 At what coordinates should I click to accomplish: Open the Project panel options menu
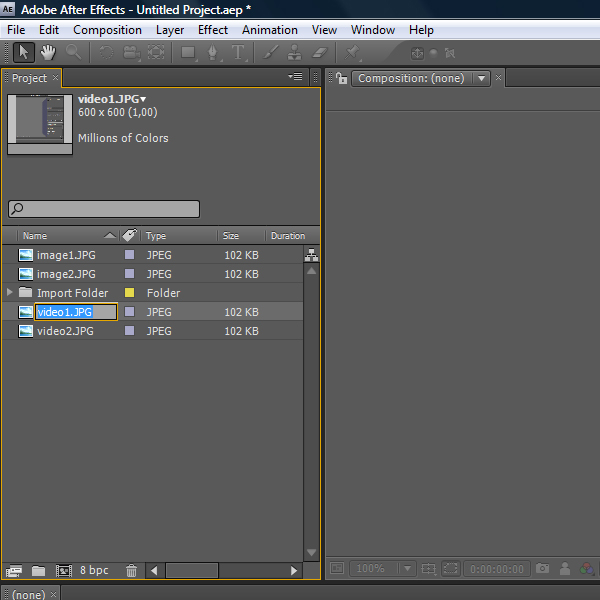pyautogui.click(x=295, y=77)
